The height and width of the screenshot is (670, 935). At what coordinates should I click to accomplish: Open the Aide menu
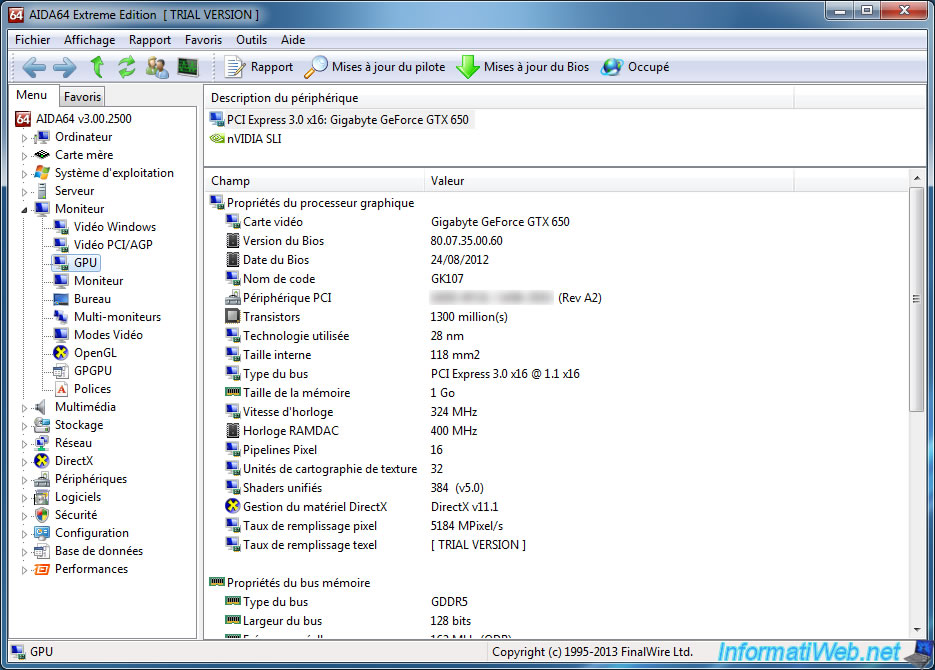coord(293,39)
